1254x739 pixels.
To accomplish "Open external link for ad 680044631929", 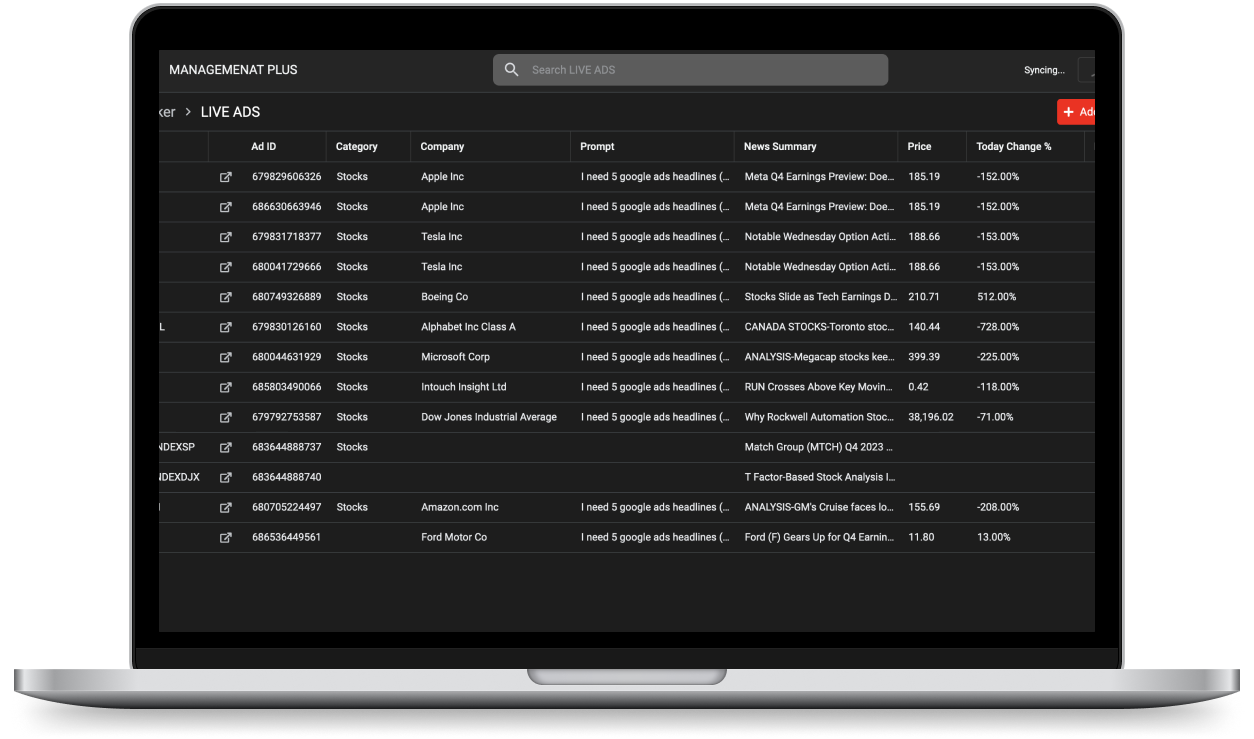I will tap(226, 357).
